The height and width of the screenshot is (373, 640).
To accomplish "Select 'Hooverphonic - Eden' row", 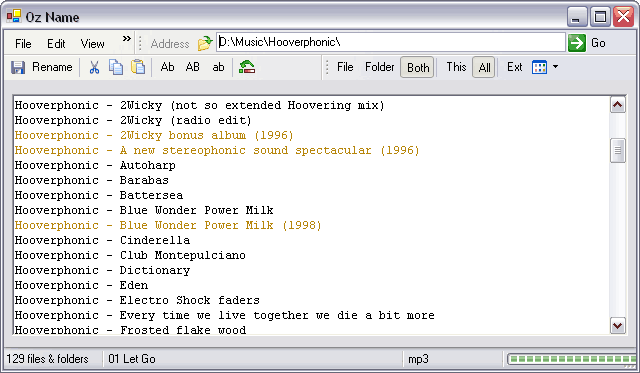I will tap(81, 286).
